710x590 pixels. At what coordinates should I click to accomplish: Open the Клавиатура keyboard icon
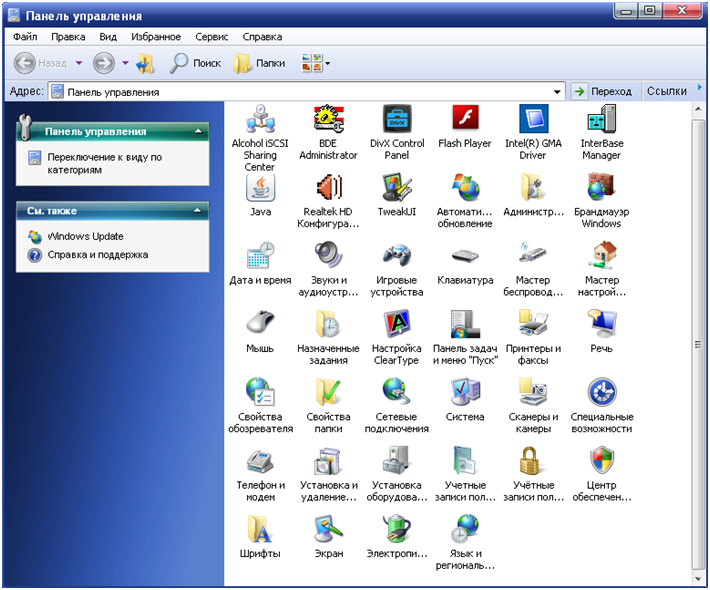tap(465, 257)
